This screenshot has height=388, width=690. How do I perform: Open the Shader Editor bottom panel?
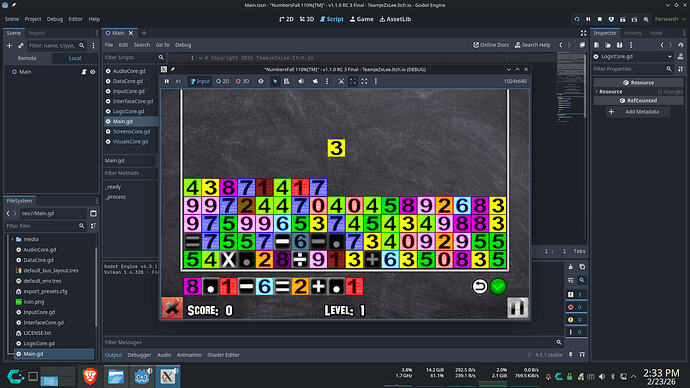223,355
